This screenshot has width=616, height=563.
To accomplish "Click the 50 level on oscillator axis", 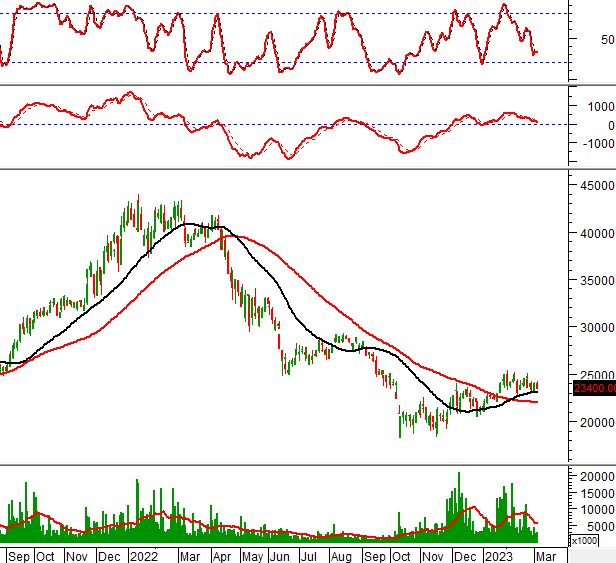I will pyautogui.click(x=607, y=40).
